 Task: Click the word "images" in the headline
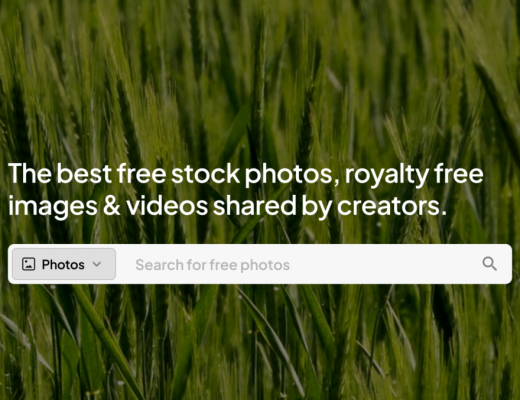click(x=53, y=207)
